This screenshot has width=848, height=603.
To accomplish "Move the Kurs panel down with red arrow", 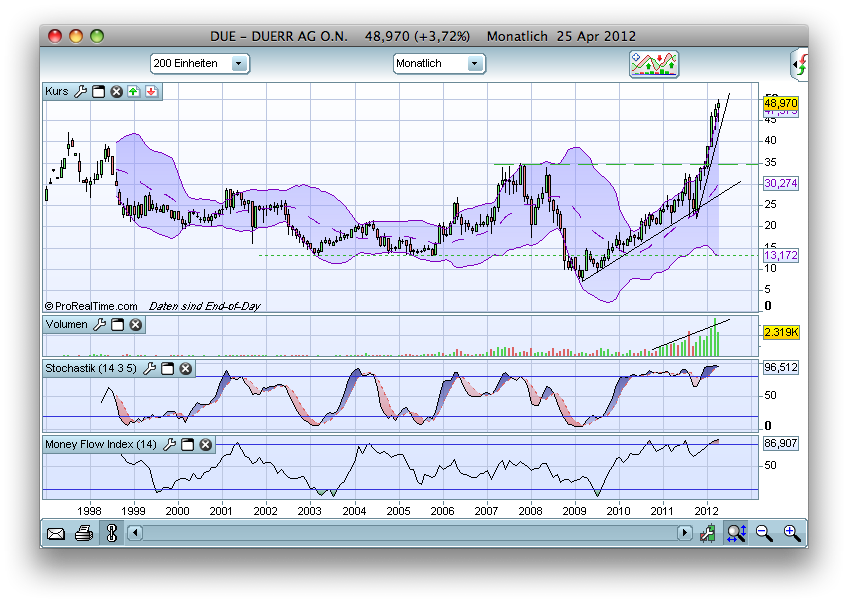I will (x=150, y=91).
